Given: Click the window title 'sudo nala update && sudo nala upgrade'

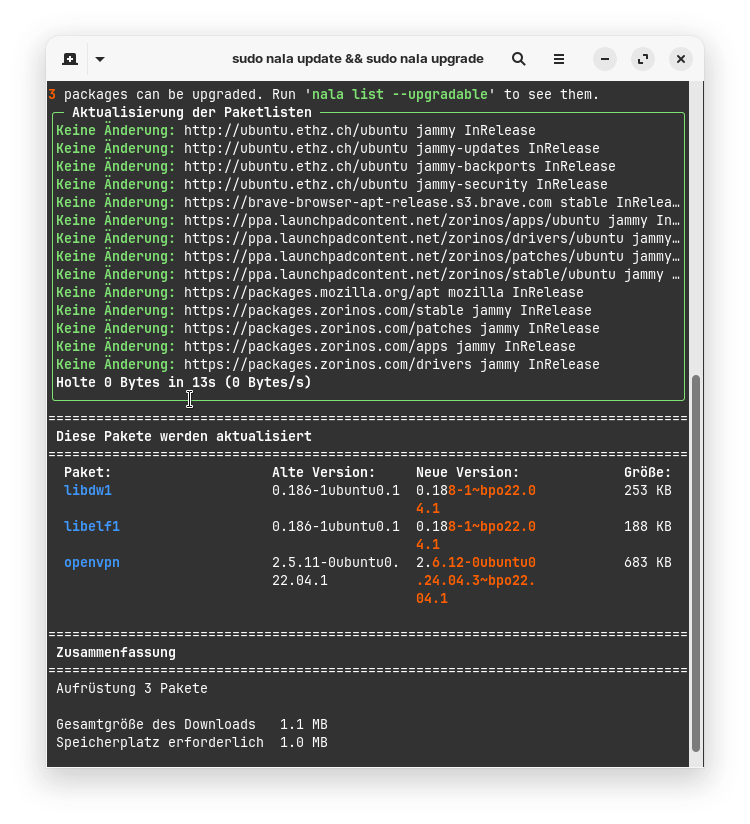Looking at the screenshot, I should (357, 59).
